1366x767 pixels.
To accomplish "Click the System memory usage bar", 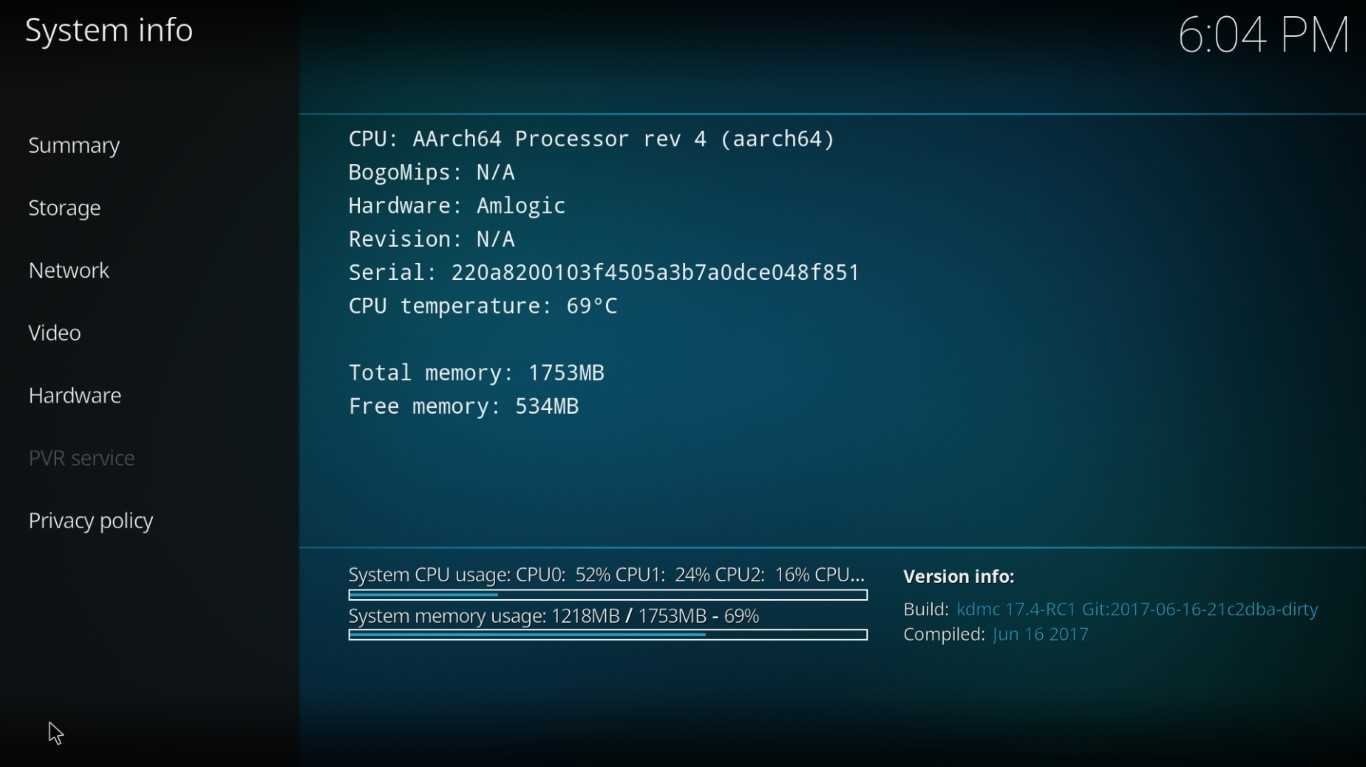I will point(608,635).
